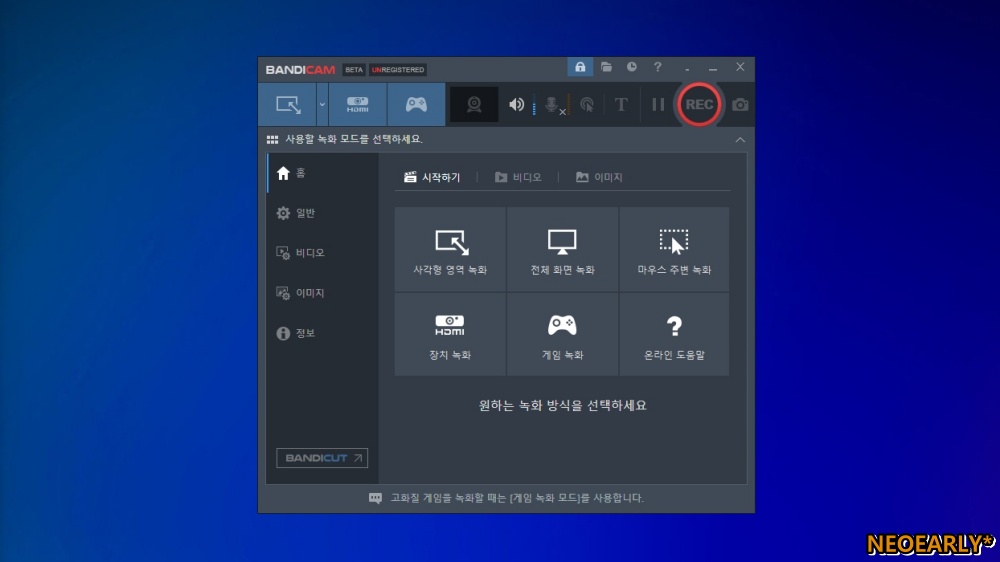This screenshot has width=1000, height=562.
Task: Open the BANDICUT link button
Action: 322,458
